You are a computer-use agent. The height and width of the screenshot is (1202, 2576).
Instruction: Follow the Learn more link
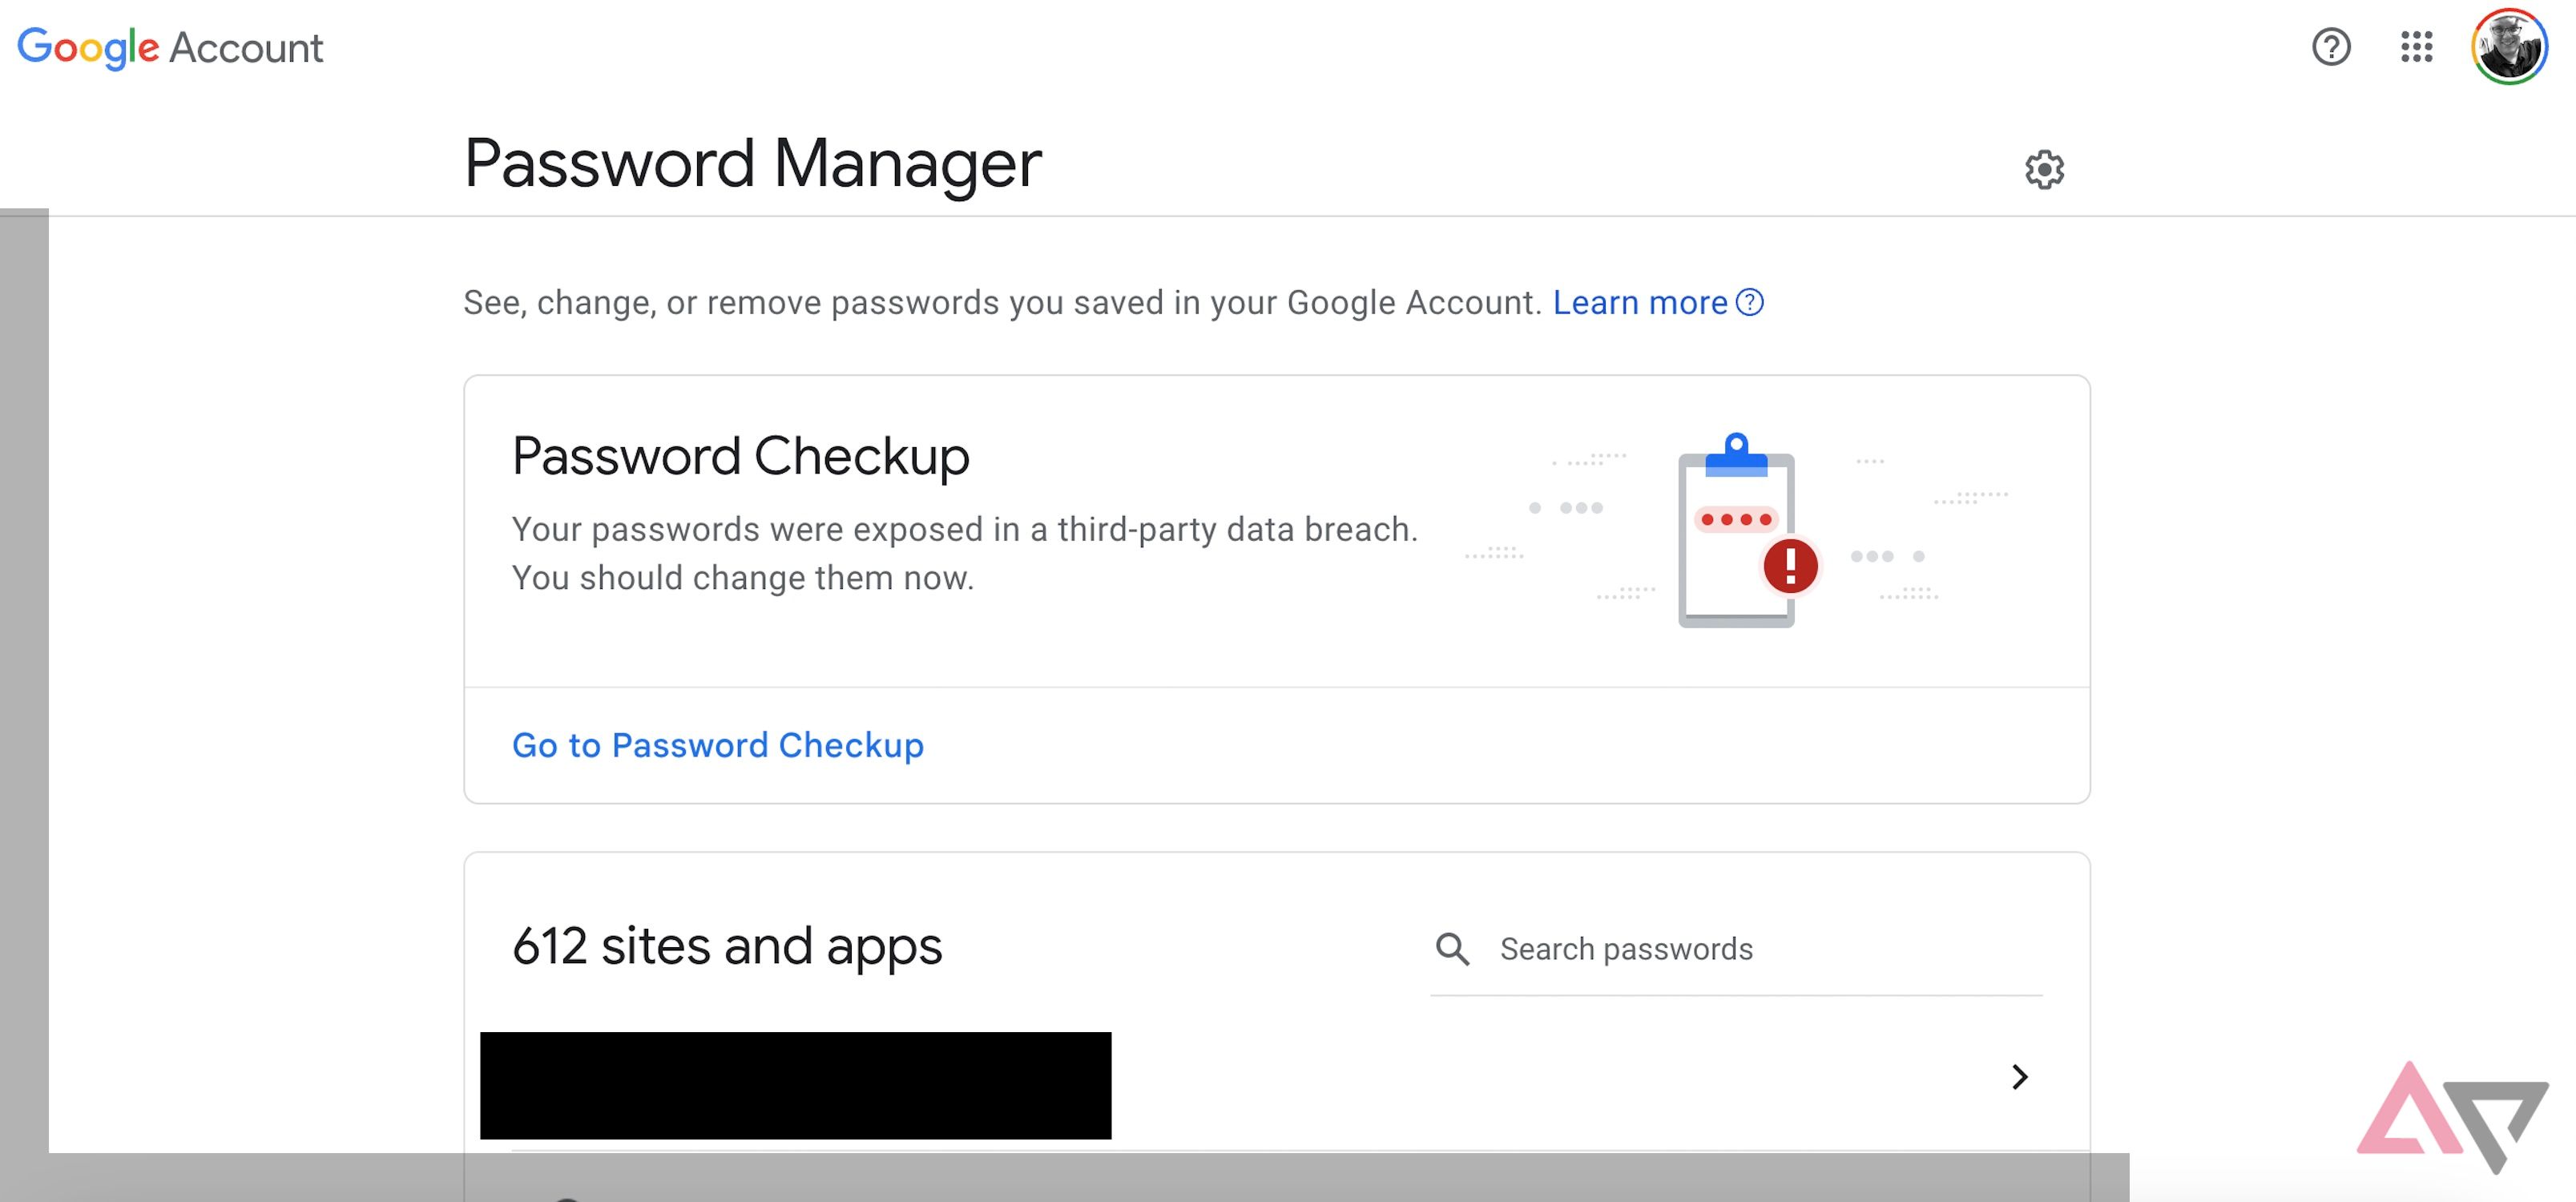(1639, 302)
